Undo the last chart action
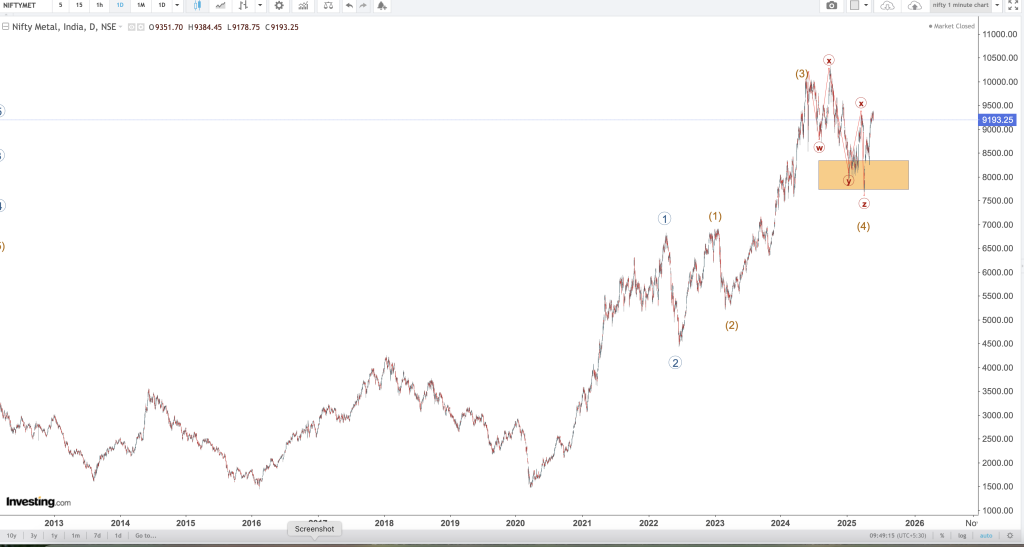Screen dimensions: 1024x547 349,5
